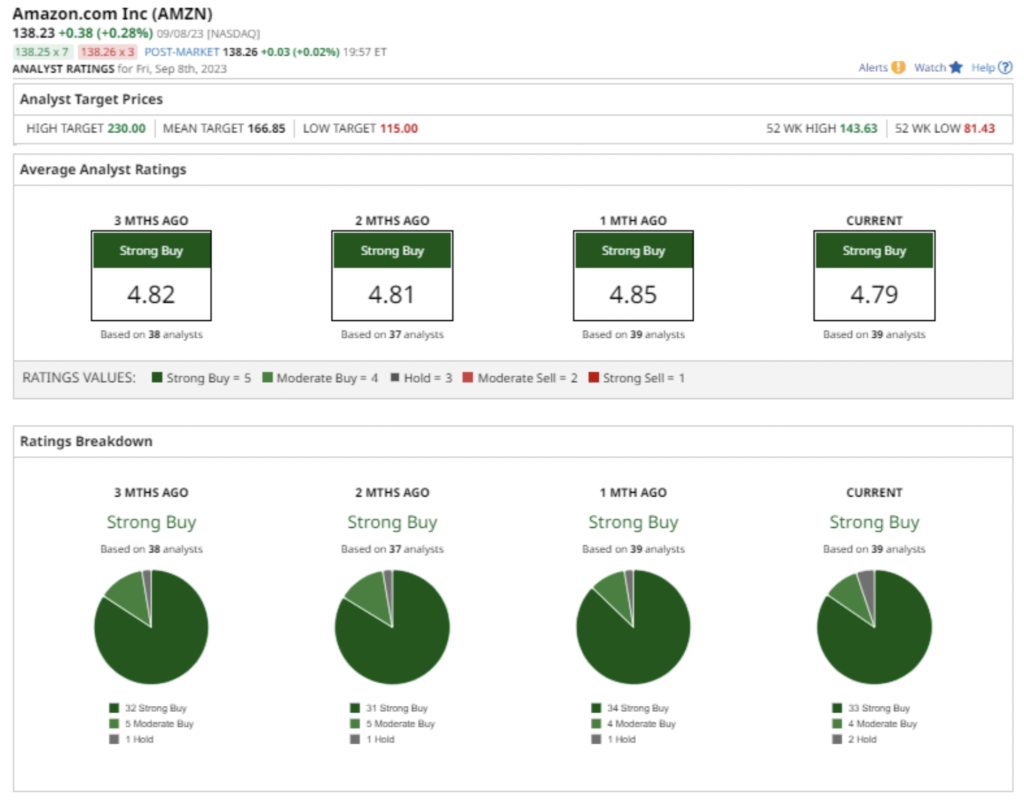Click the red ask quote 138.26 x 3
The image size is (1024, 800).
(x=107, y=52)
